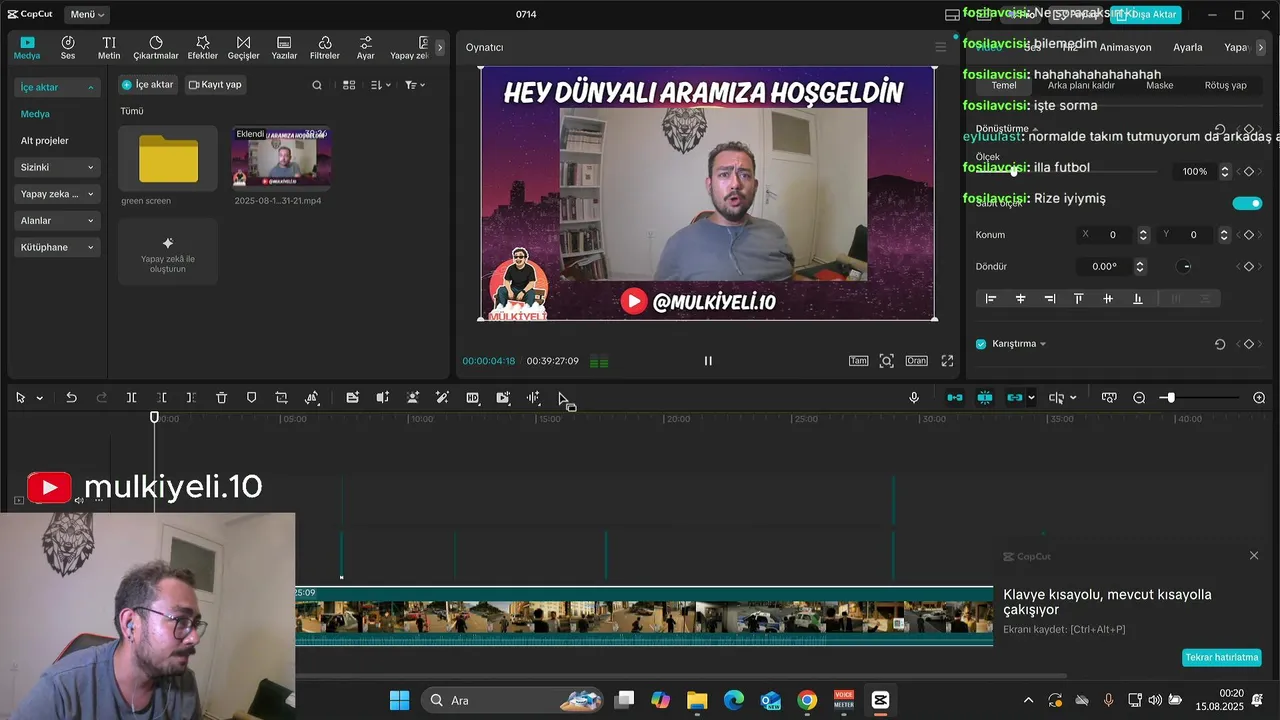Add keyframe diamond for Ölçek
The width and height of the screenshot is (1280, 720).
point(1249,172)
